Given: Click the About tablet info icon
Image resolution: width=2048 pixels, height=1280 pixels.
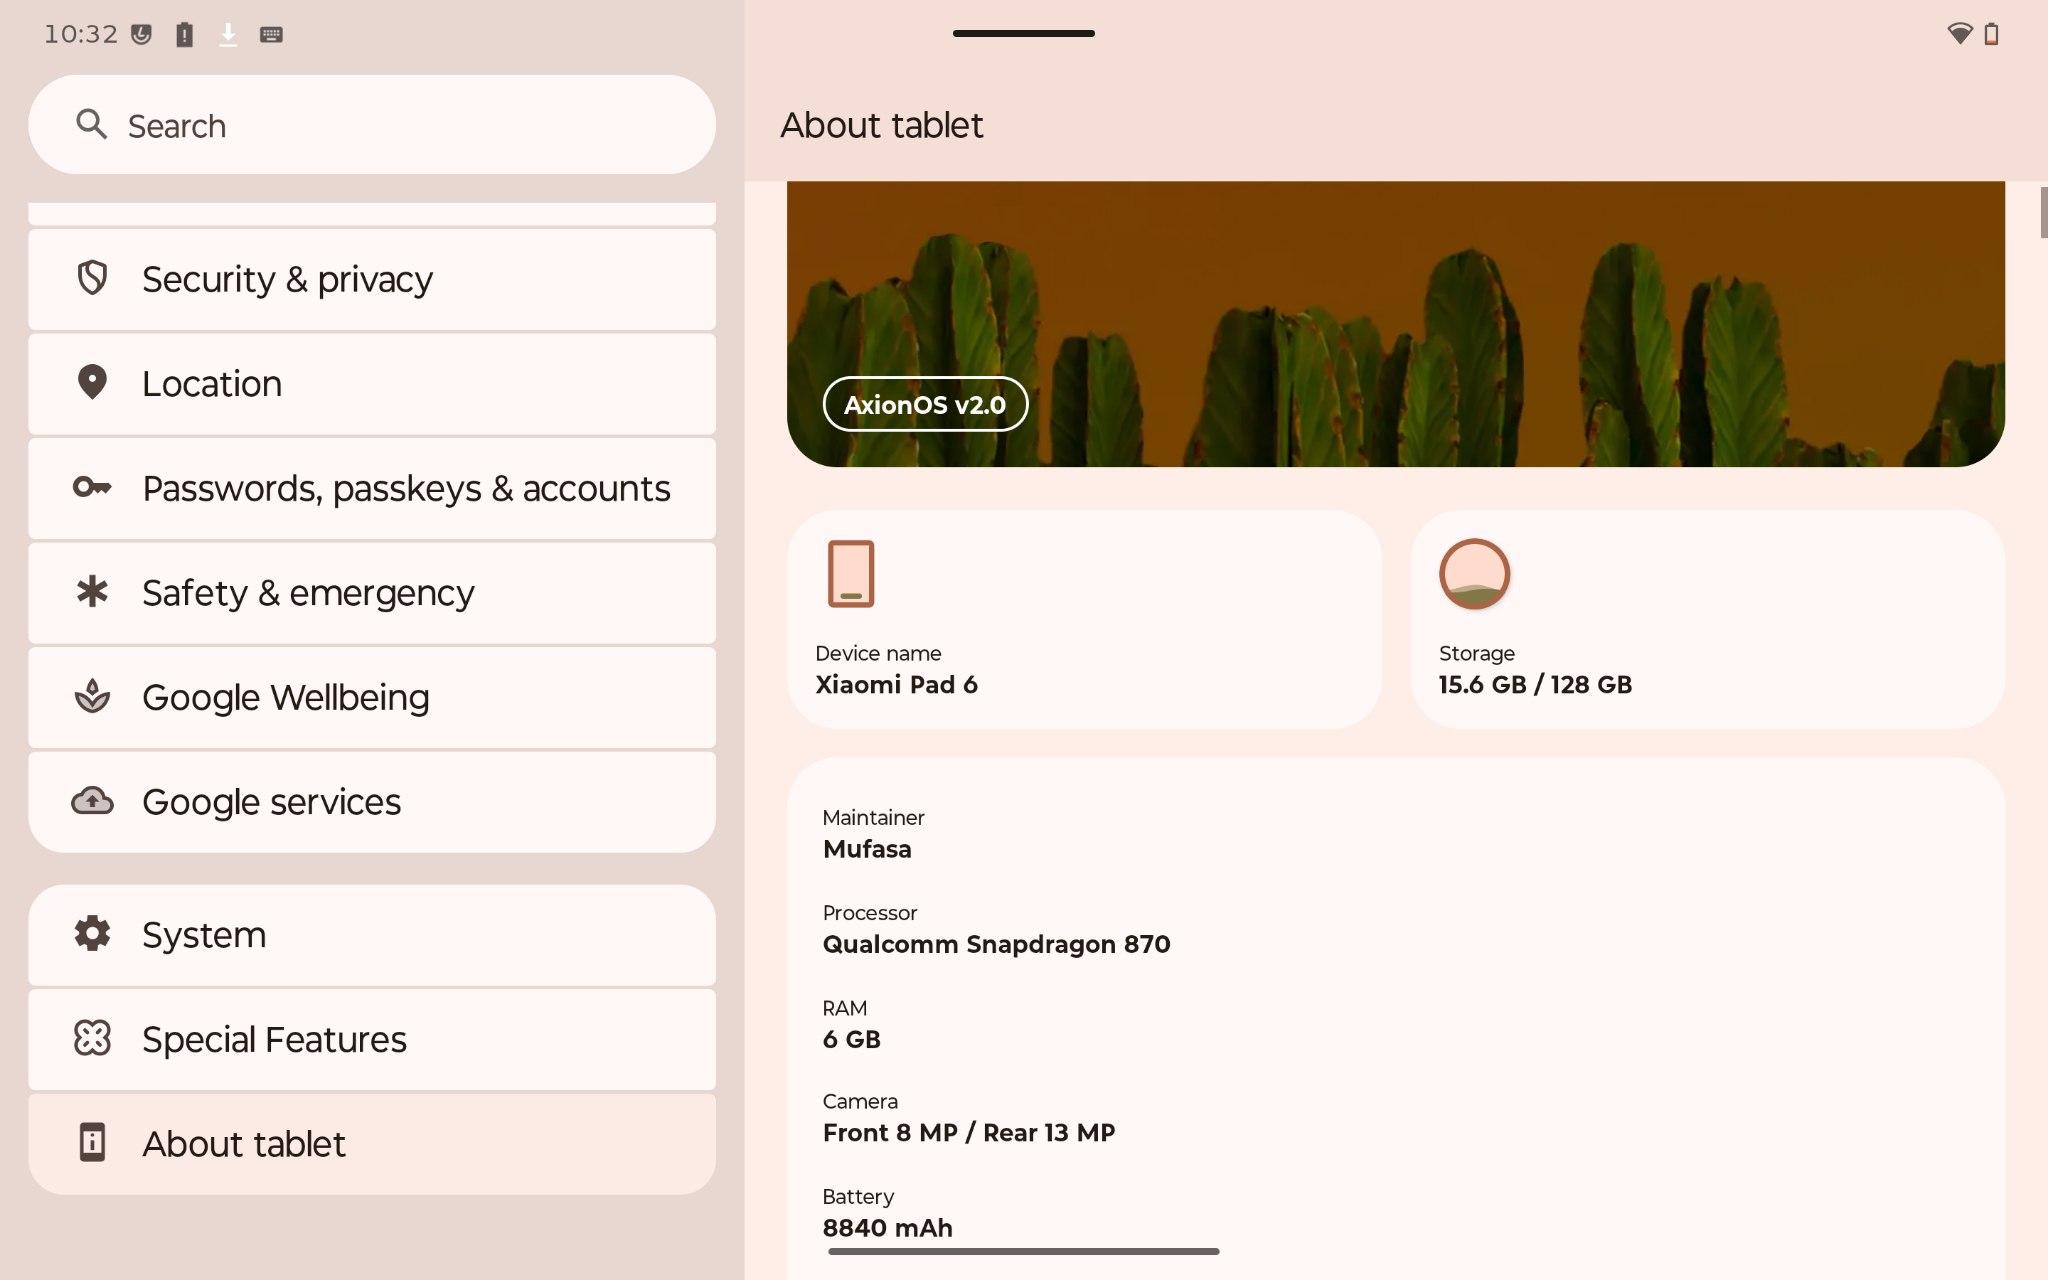Looking at the screenshot, I should tap(92, 1142).
